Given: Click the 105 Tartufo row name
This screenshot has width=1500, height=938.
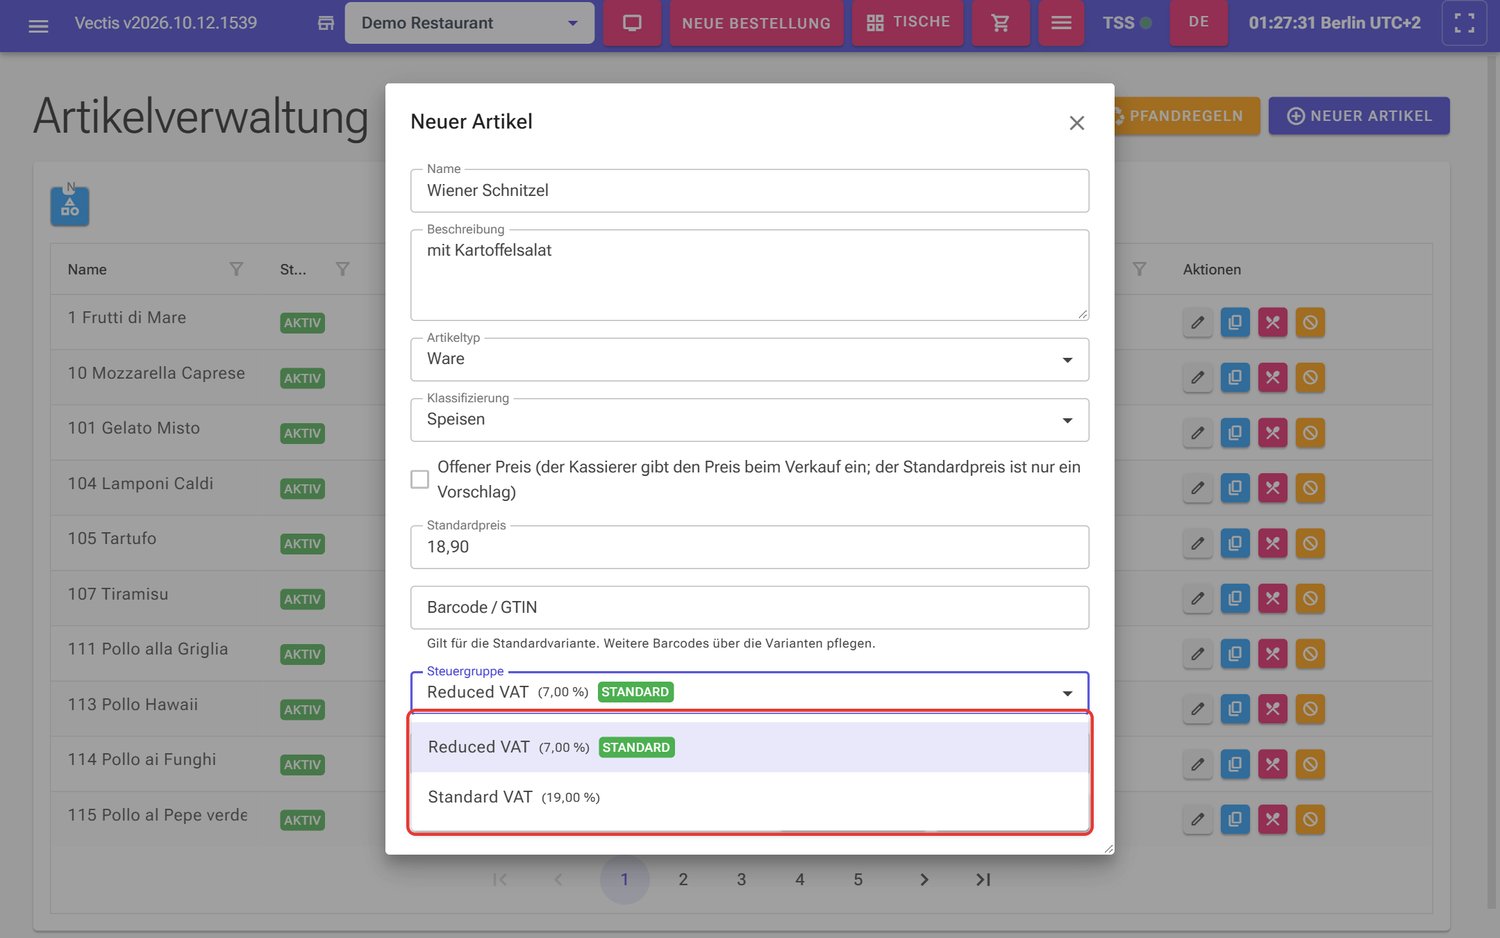Looking at the screenshot, I should [112, 539].
